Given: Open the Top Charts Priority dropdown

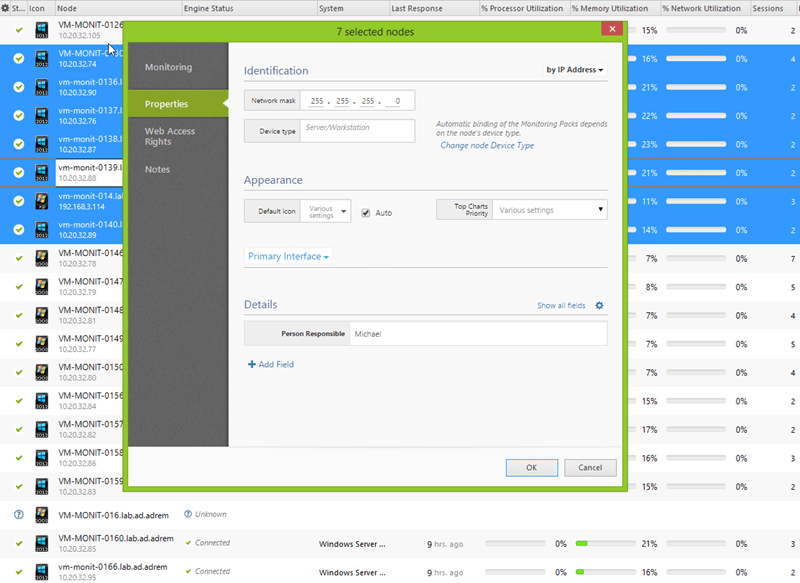Looking at the screenshot, I should coord(550,210).
